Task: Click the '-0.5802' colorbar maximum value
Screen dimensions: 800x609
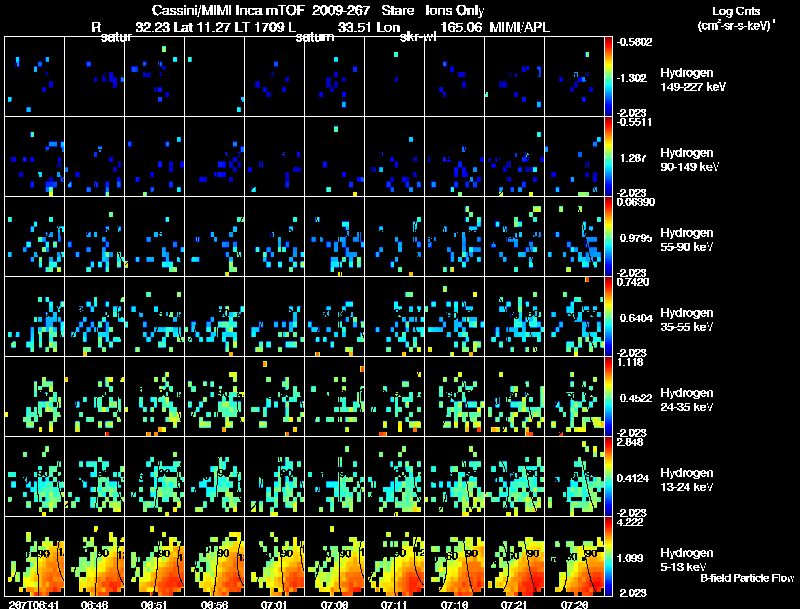Action: [635, 42]
